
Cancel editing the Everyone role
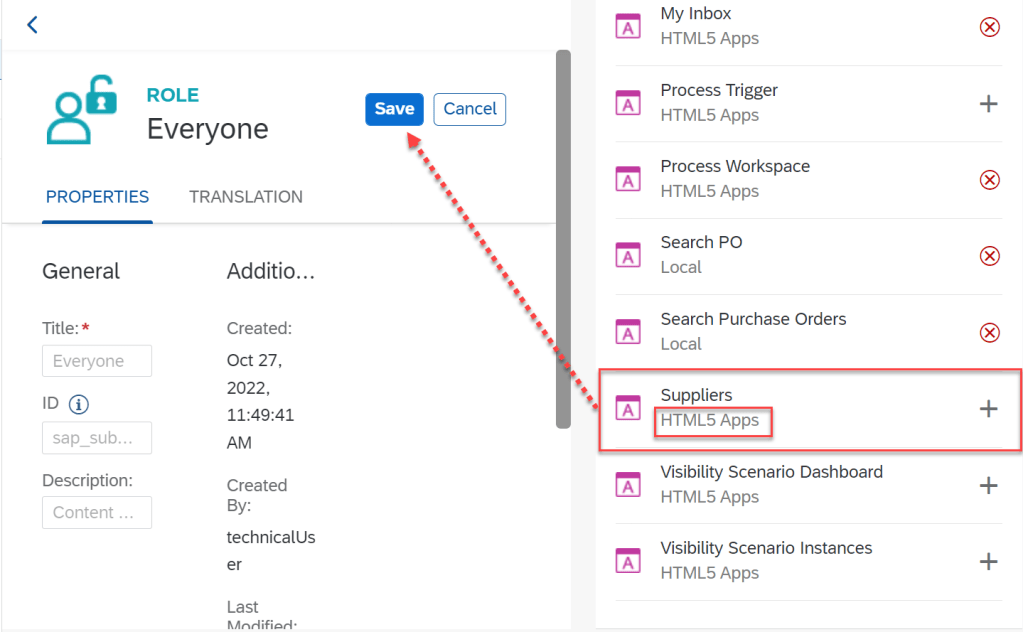pos(469,109)
